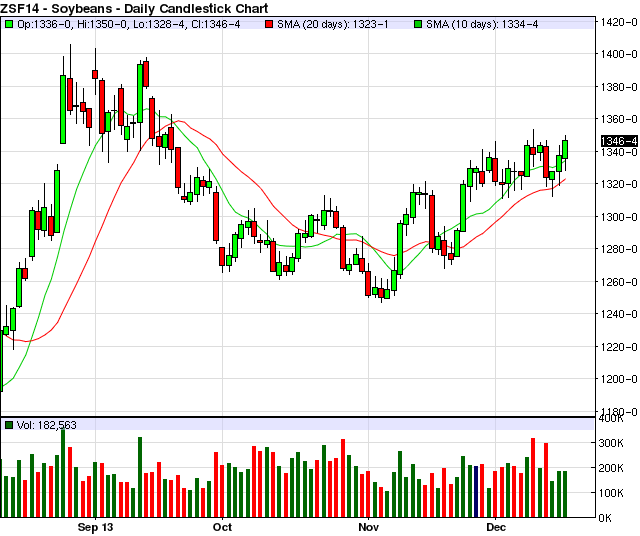
Task: Click the dark green Vol legend swatch
Action: click(9, 425)
